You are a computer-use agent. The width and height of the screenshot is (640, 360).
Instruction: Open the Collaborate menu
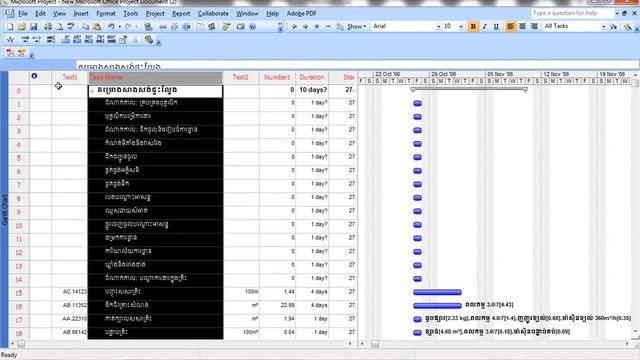[x=213, y=13]
